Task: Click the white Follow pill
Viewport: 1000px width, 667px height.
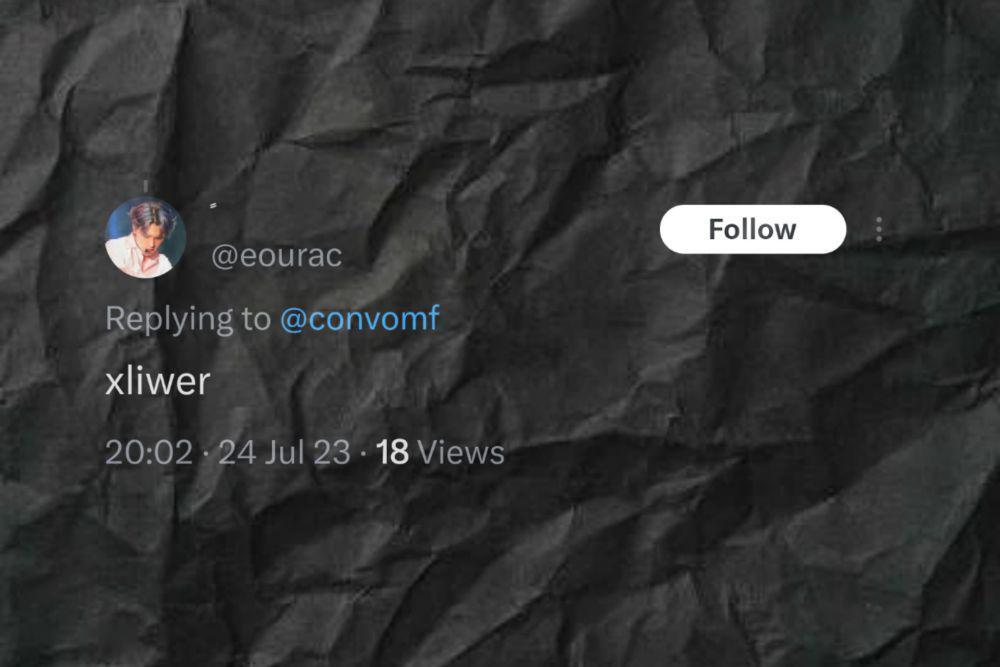Action: pyautogui.click(x=753, y=230)
